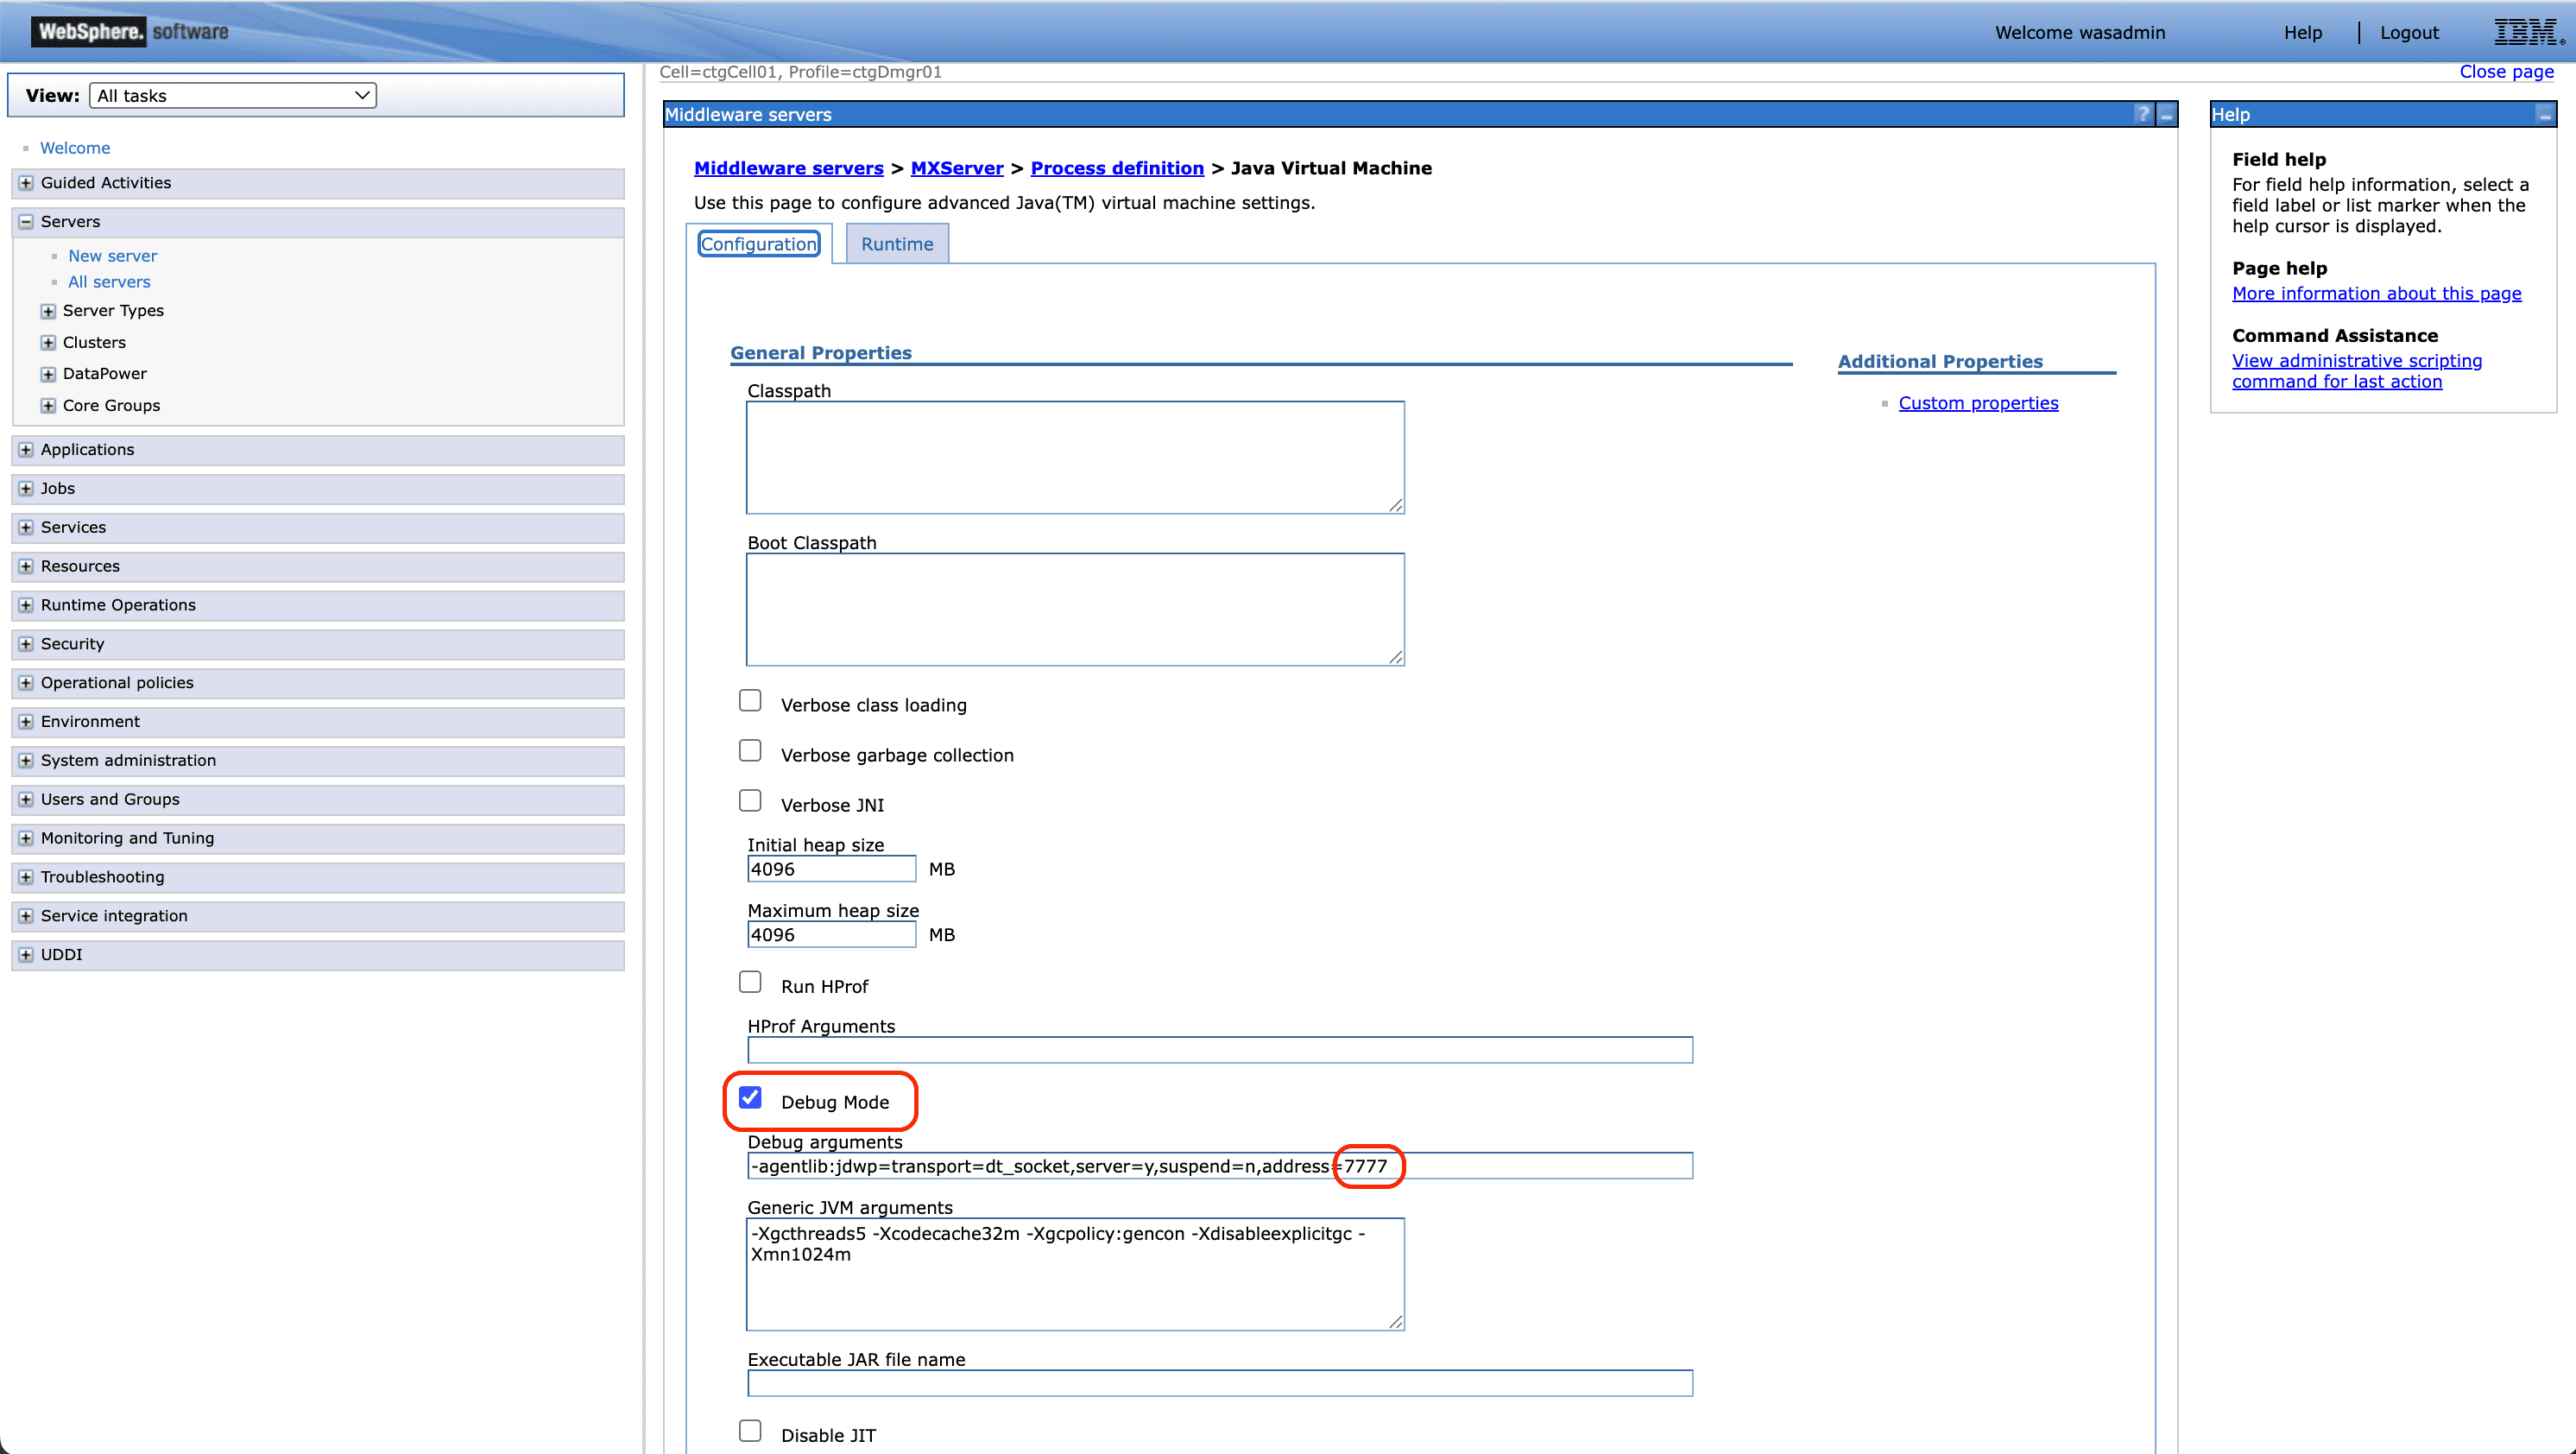This screenshot has height=1454, width=2576.
Task: View administrative scripting command link
Action: click(x=2356, y=371)
